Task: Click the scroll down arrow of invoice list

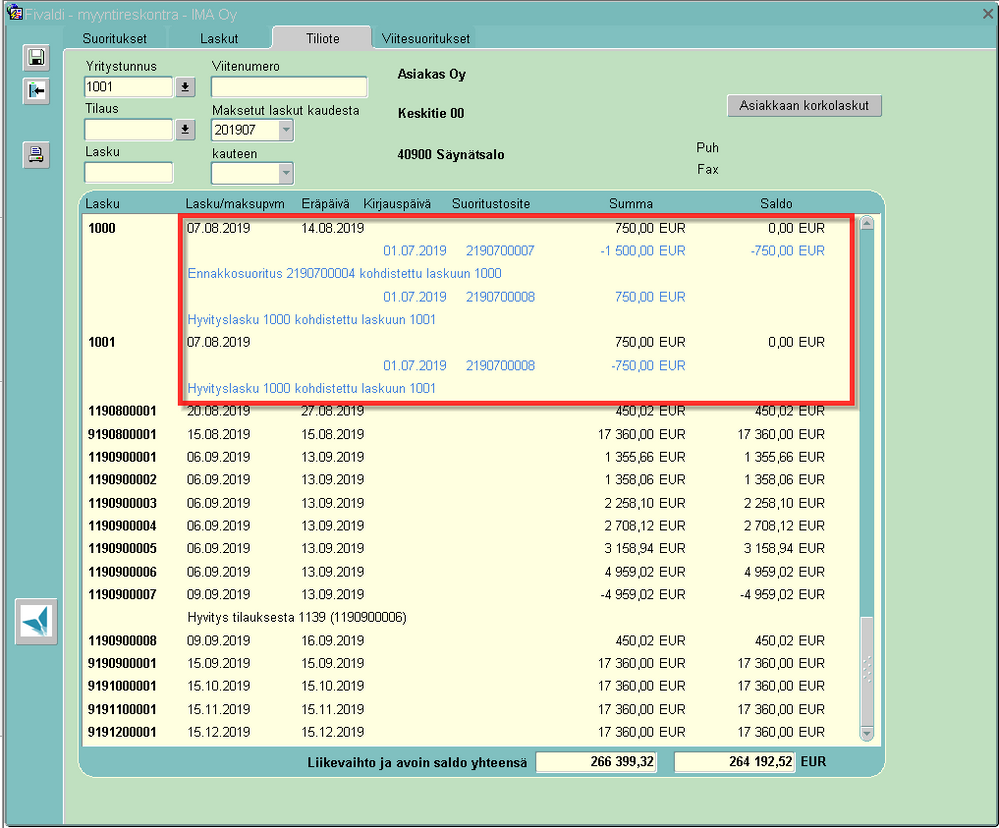Action: [867, 734]
